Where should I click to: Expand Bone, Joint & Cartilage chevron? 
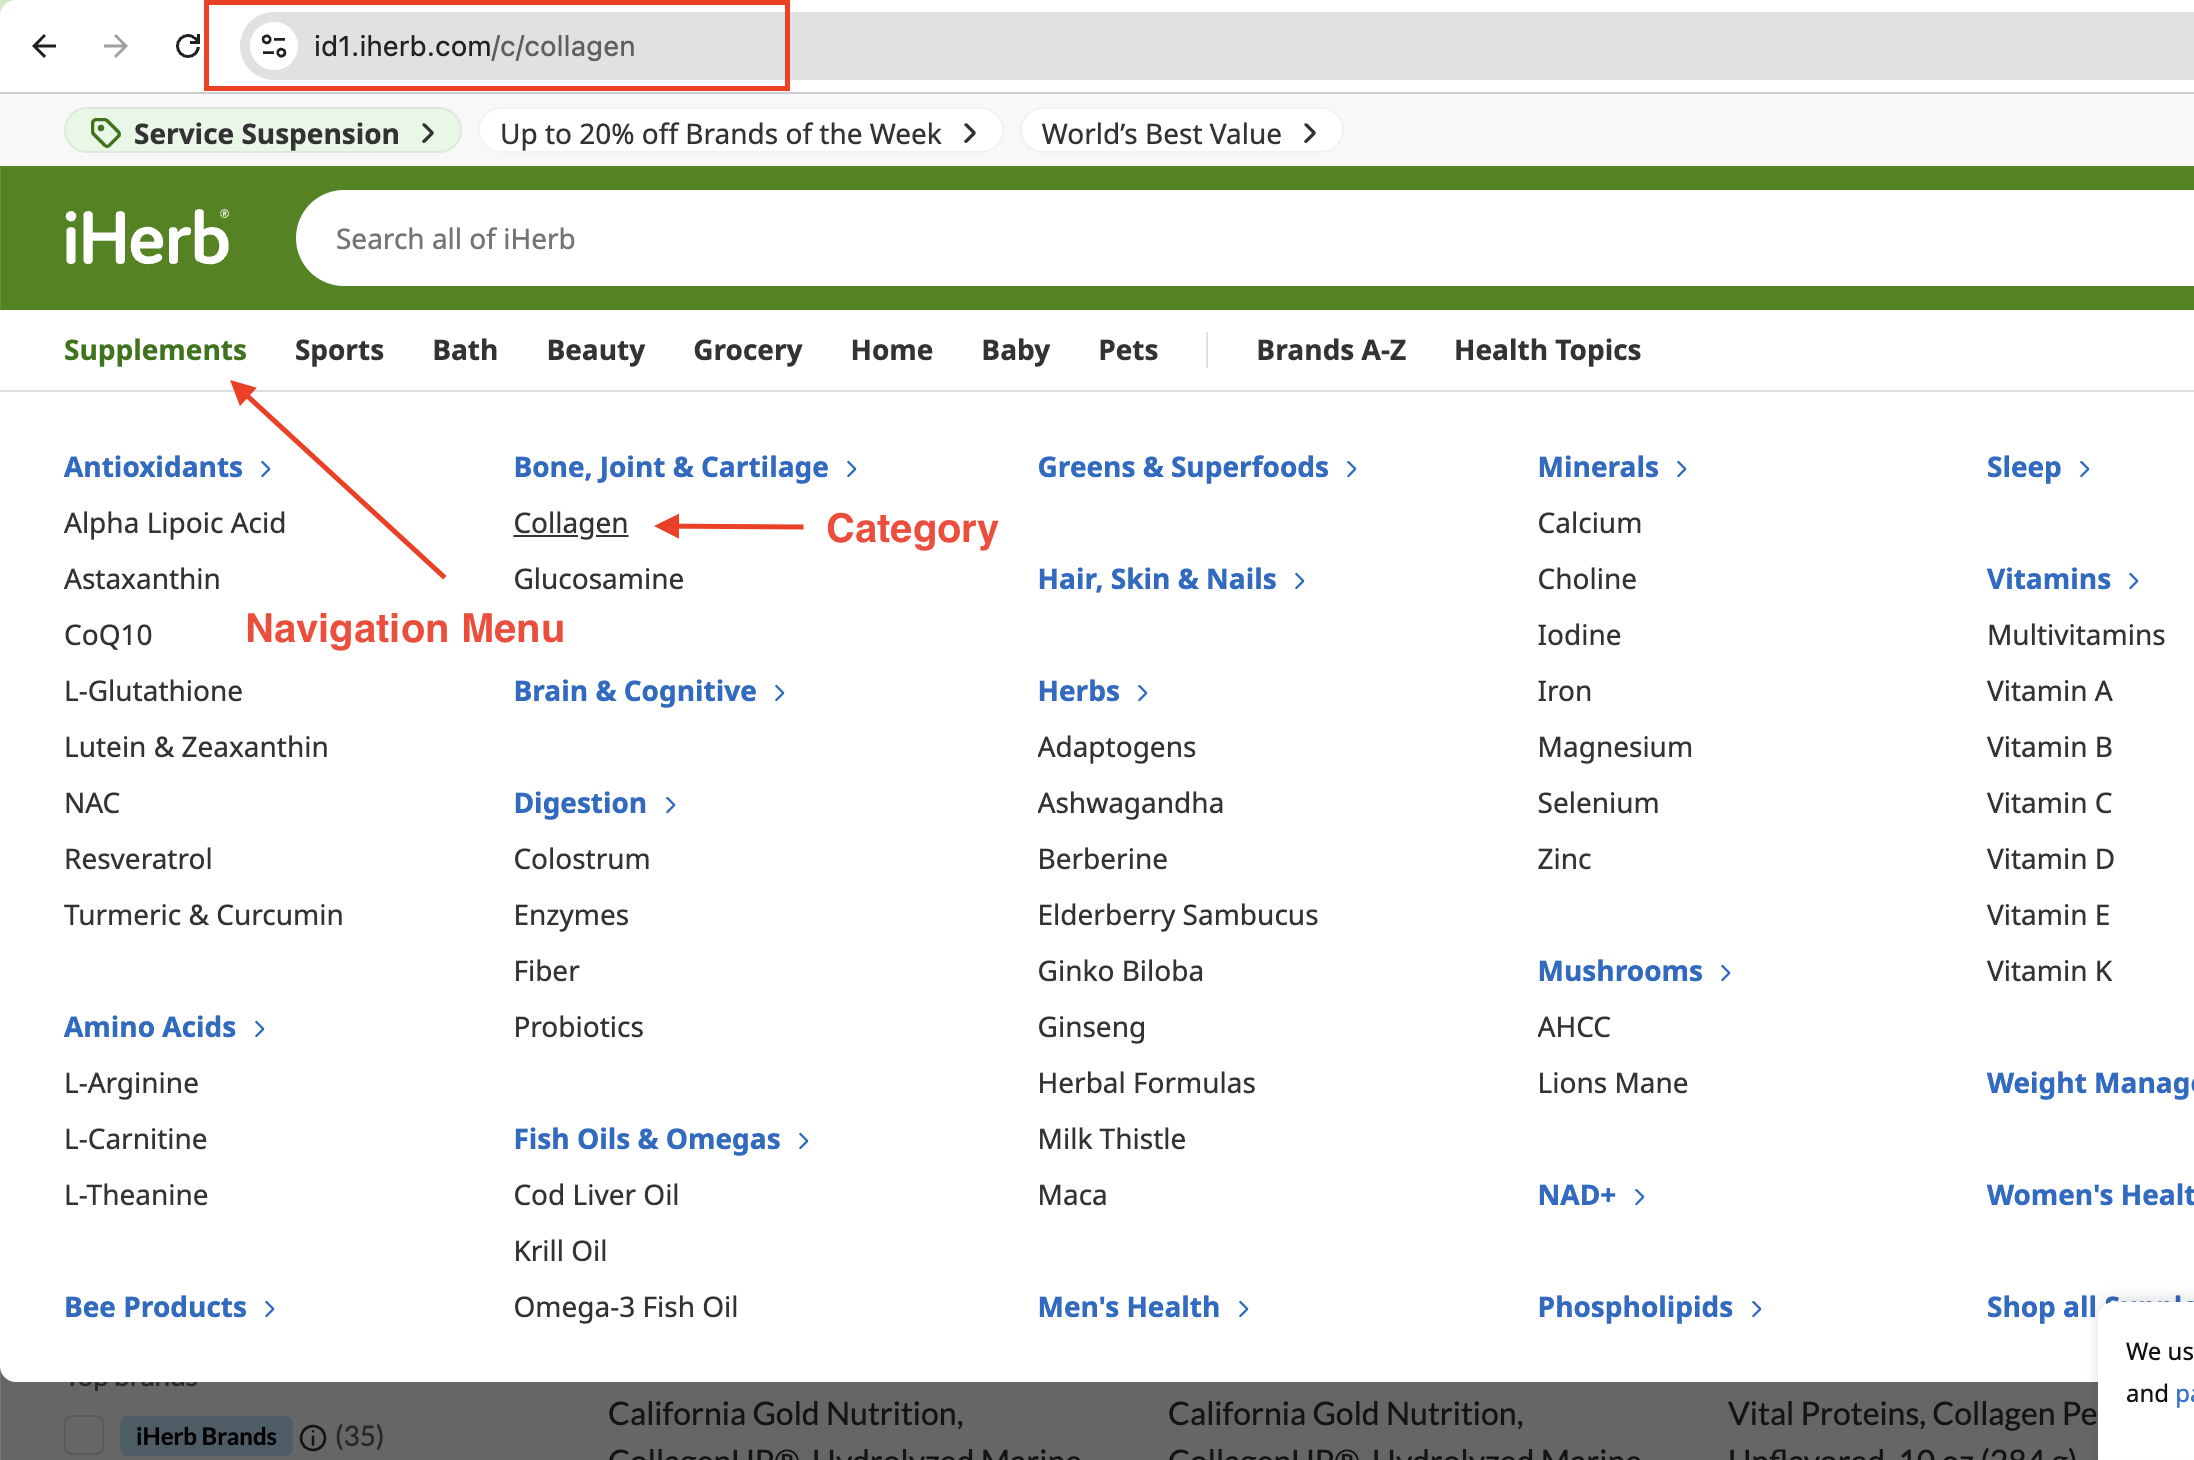point(852,468)
